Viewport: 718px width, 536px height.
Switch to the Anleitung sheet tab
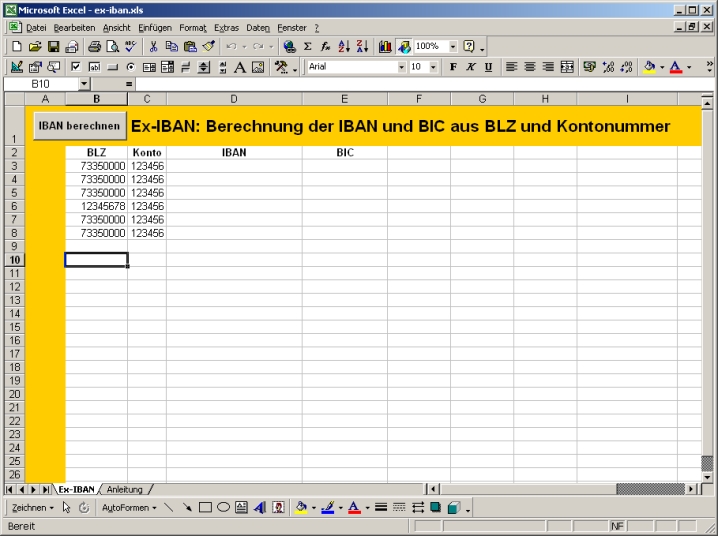pyautogui.click(x=124, y=489)
